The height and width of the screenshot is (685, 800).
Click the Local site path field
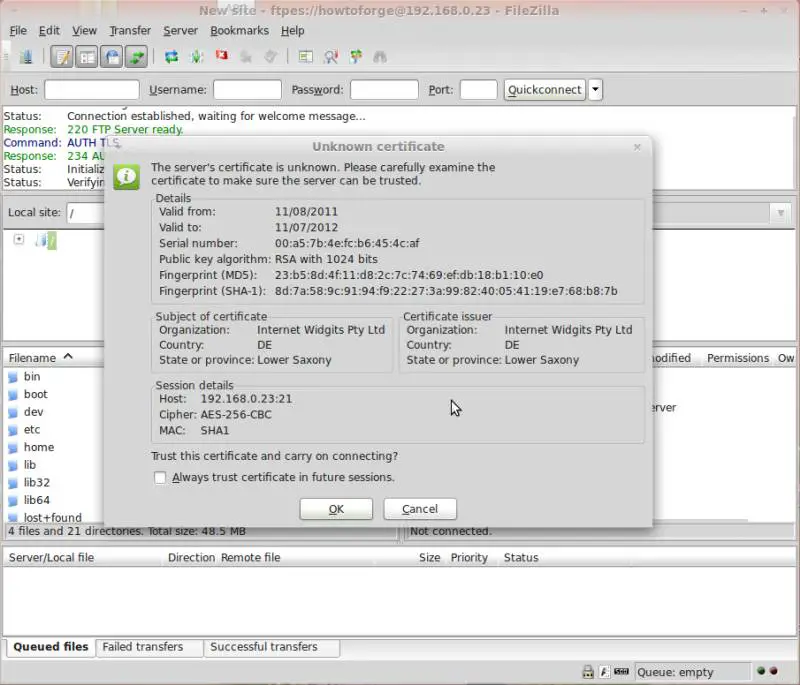pos(86,213)
